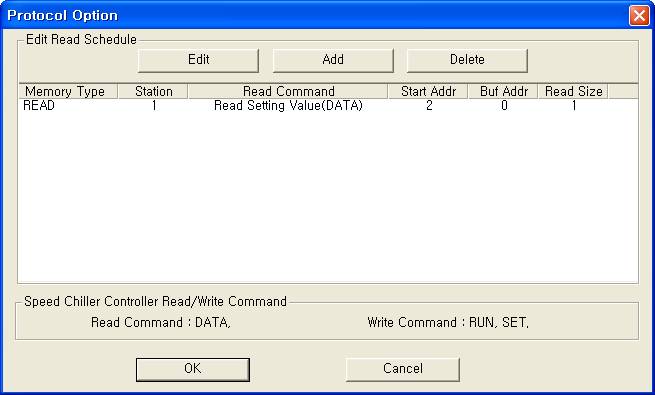Select the Read Setting Value(DATA) cell

[288, 106]
